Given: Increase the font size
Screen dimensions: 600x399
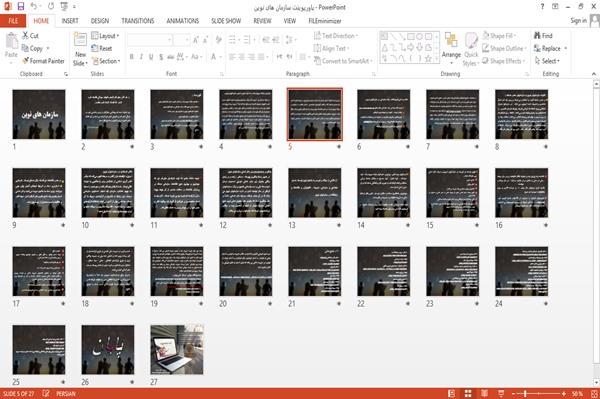Looking at the screenshot, I should tap(196, 40).
